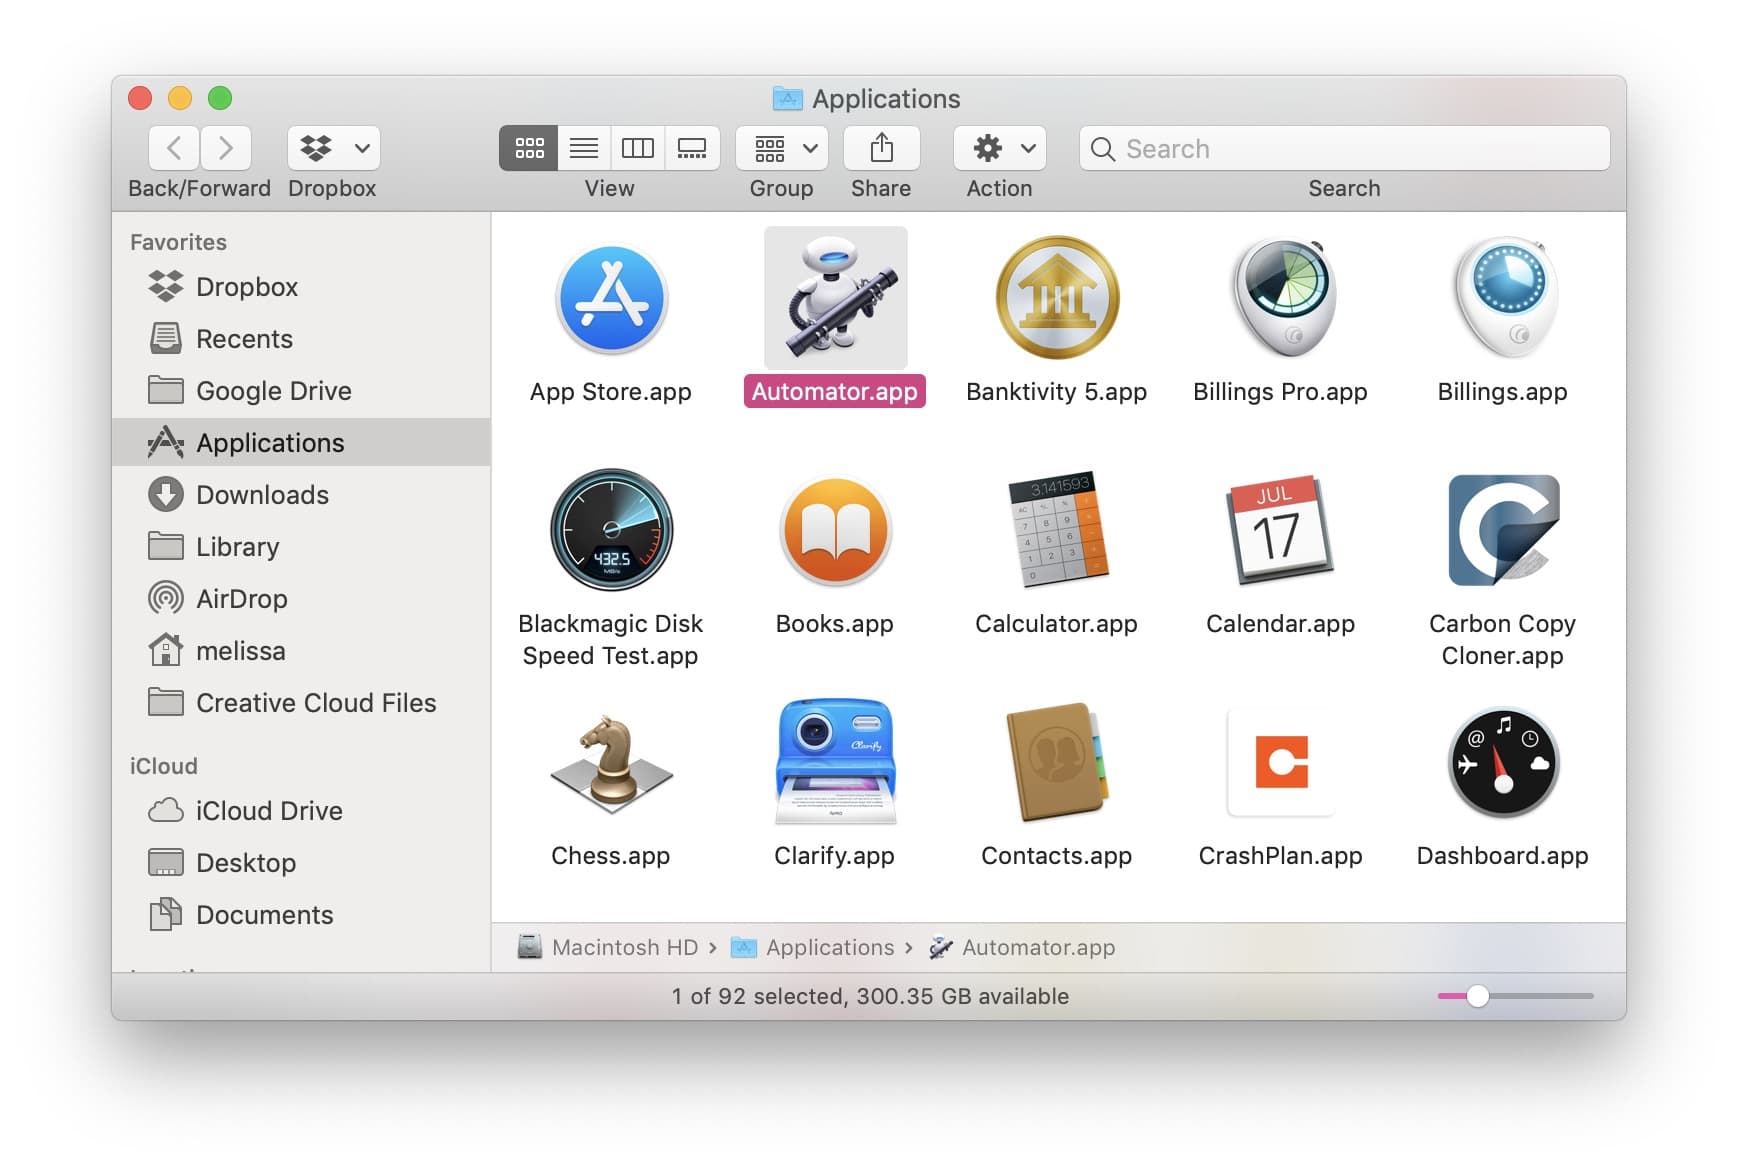Click the window title folder icon
The height and width of the screenshot is (1168, 1738).
click(788, 98)
